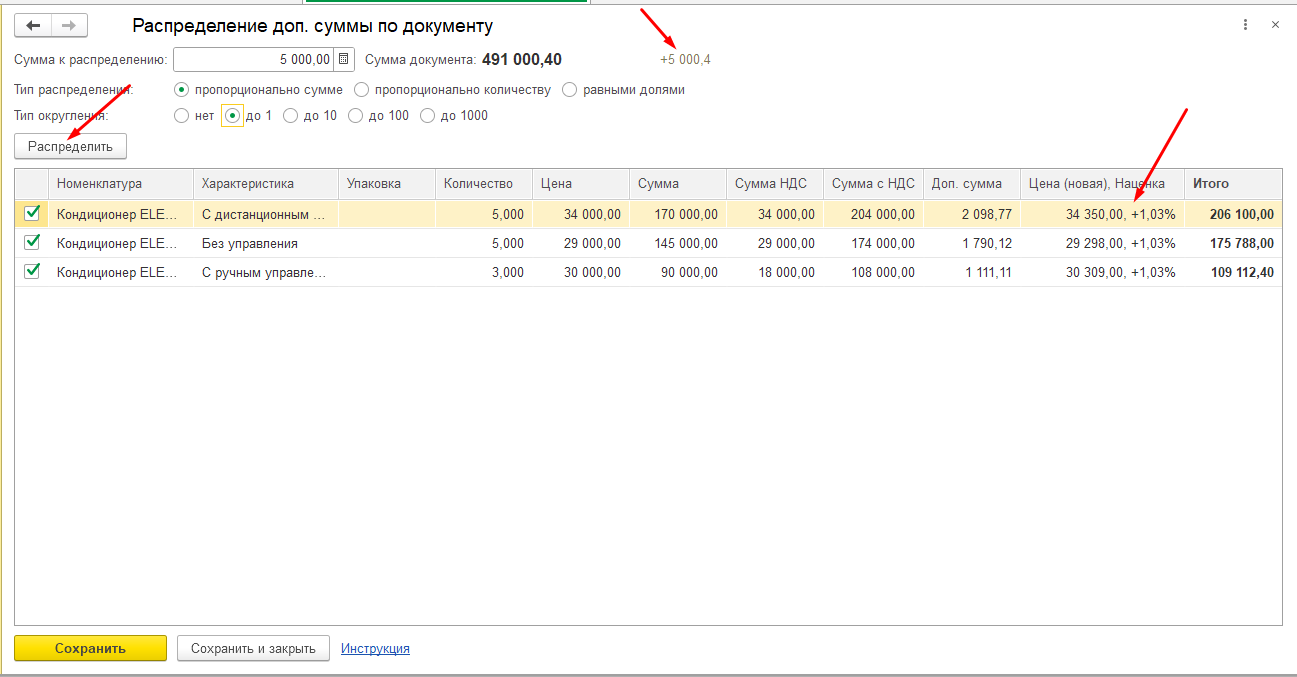Uncheck the 'С ручным управле...' row checkbox
Image resolution: width=1297 pixels, height=677 pixels.
32,271
